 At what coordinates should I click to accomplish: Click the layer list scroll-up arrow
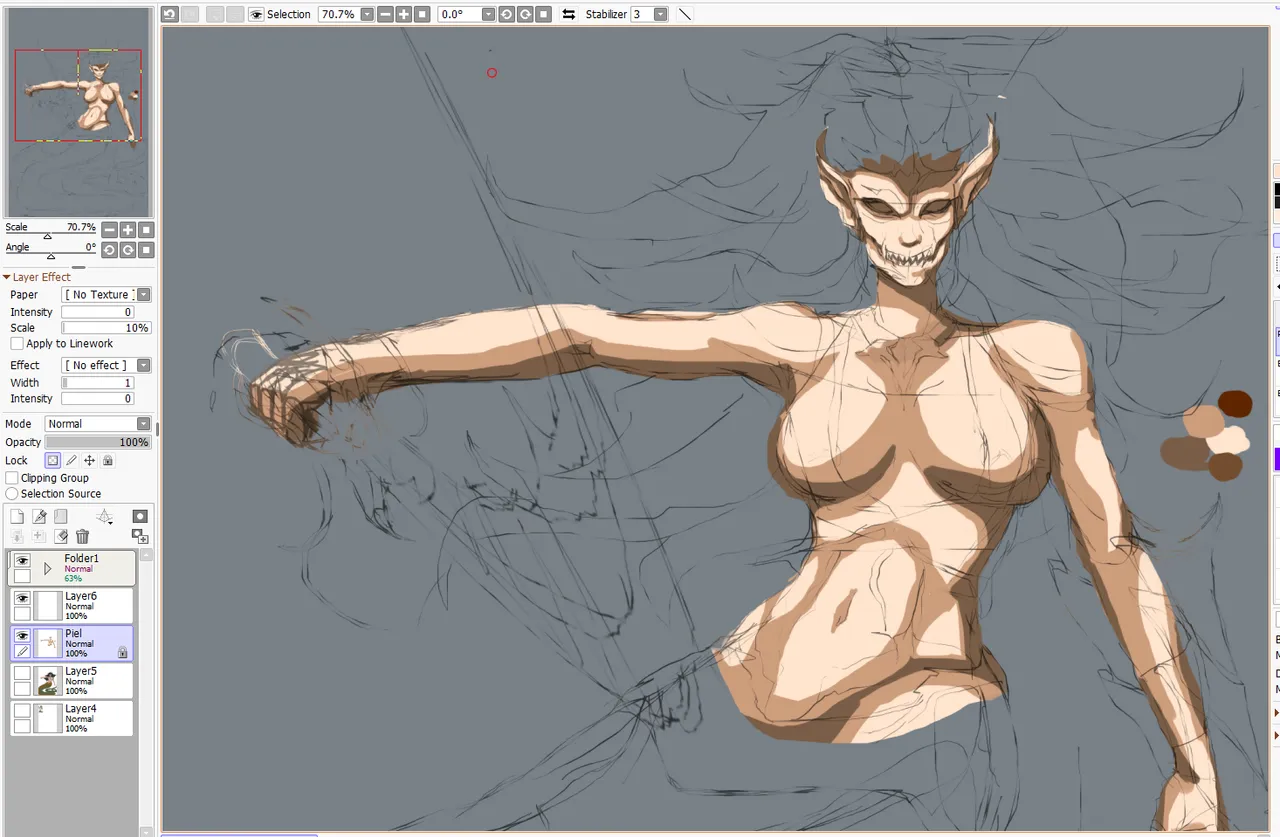click(x=147, y=555)
